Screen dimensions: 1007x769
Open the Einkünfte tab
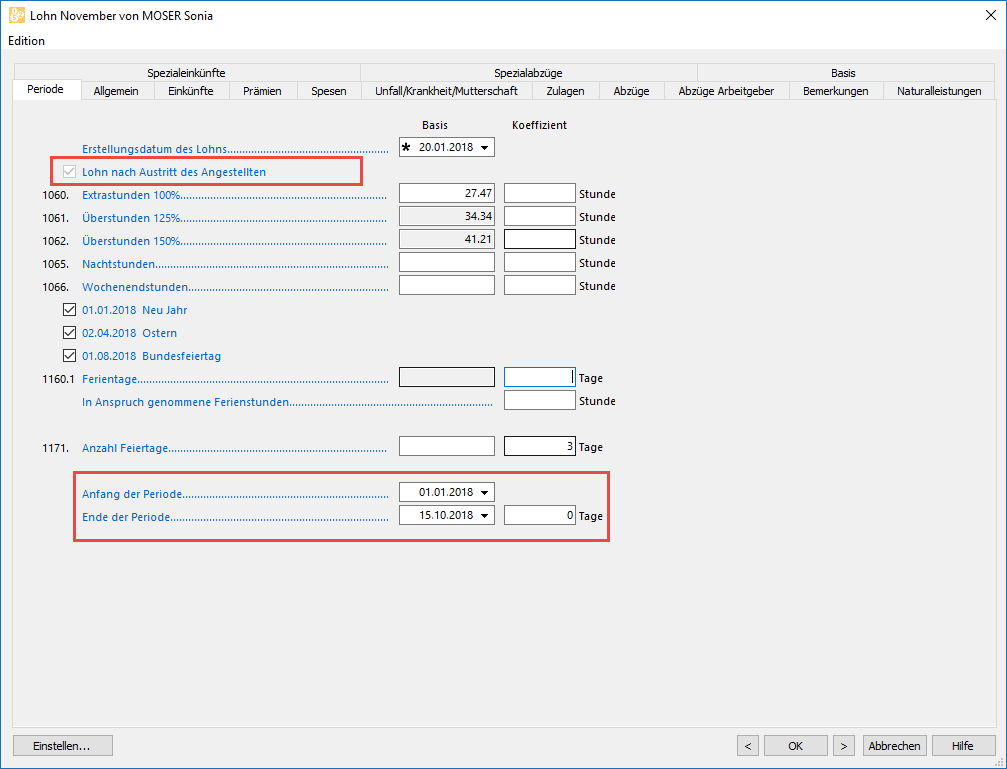click(191, 91)
